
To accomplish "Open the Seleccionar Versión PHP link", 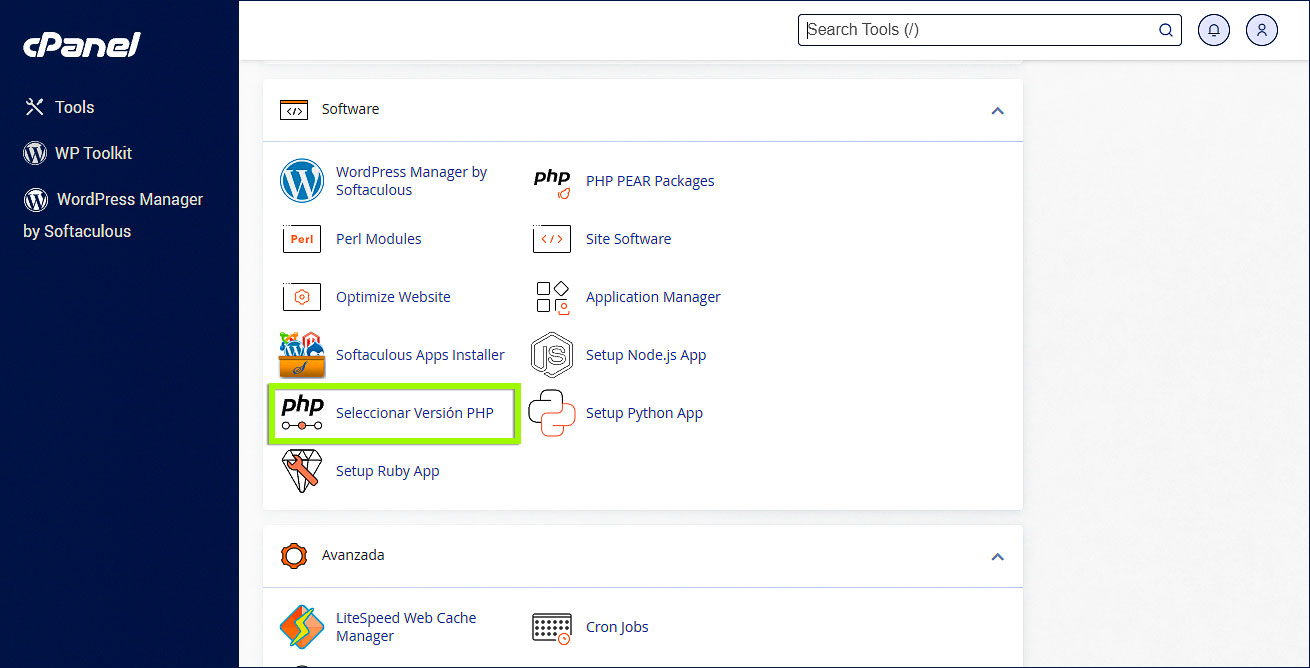I will point(414,413).
